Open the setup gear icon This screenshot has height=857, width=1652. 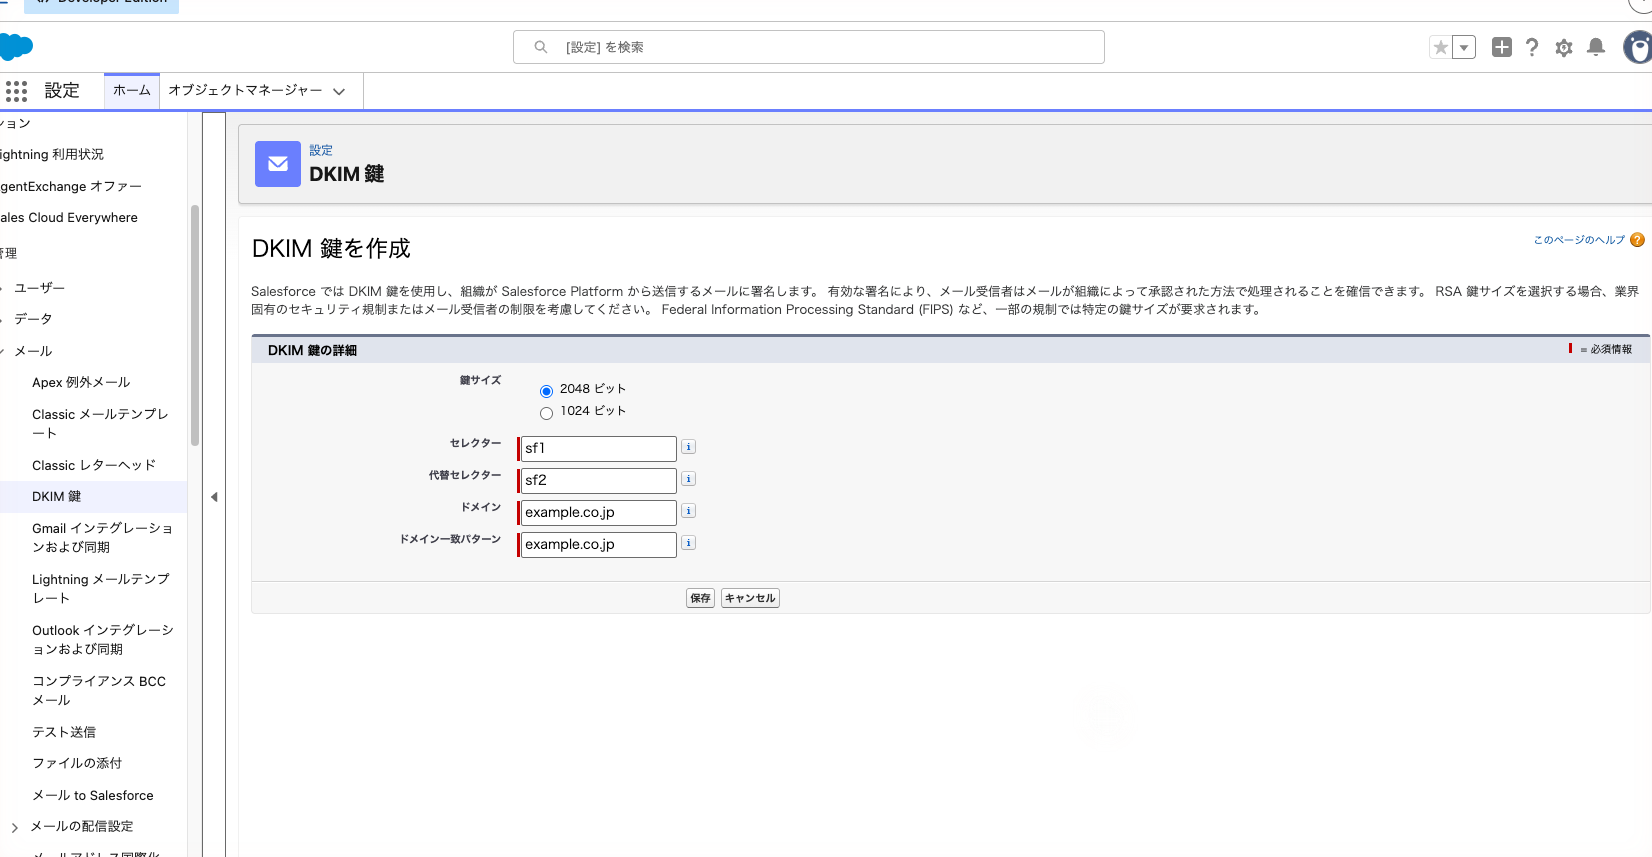[x=1564, y=47]
